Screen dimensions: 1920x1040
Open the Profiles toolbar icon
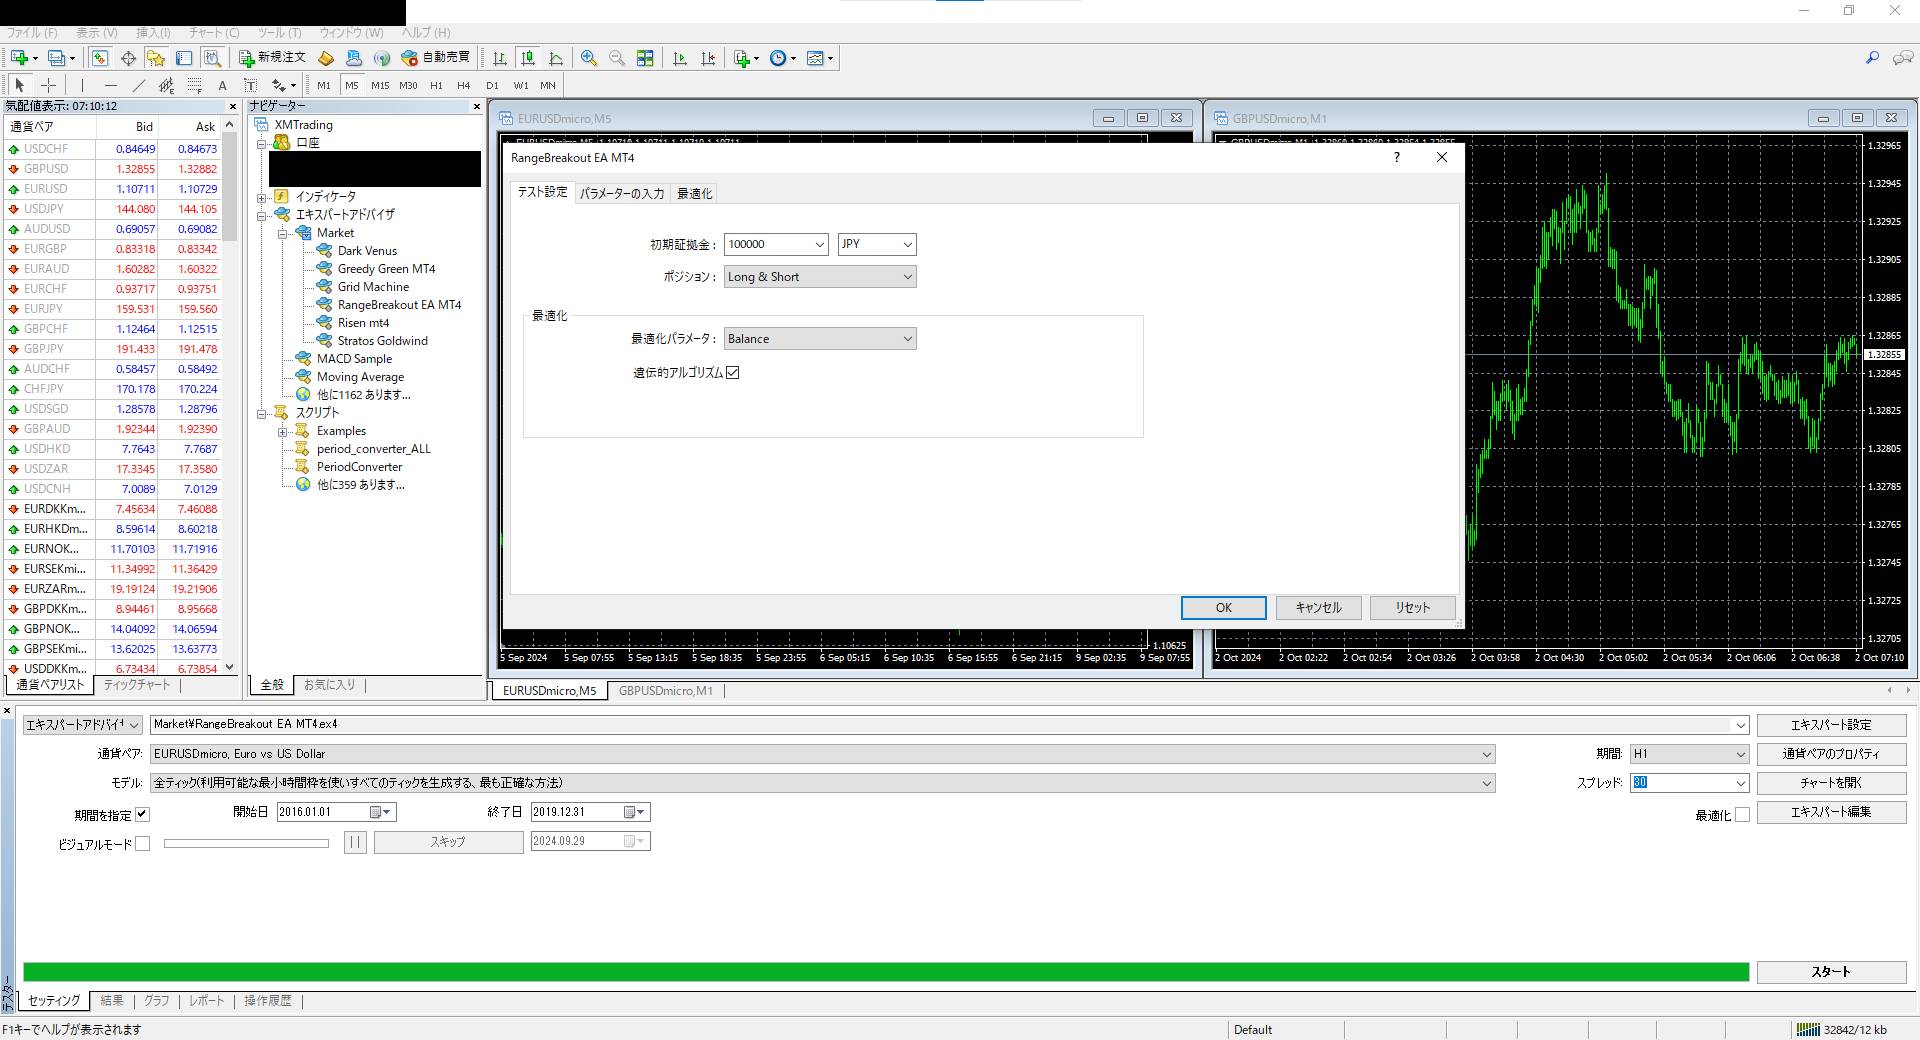[x=58, y=58]
